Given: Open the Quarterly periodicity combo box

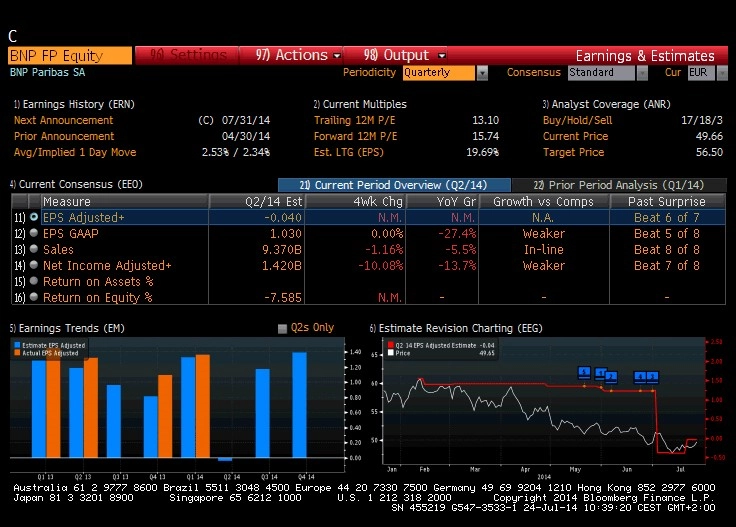Looking at the screenshot, I should pyautogui.click(x=439, y=73).
